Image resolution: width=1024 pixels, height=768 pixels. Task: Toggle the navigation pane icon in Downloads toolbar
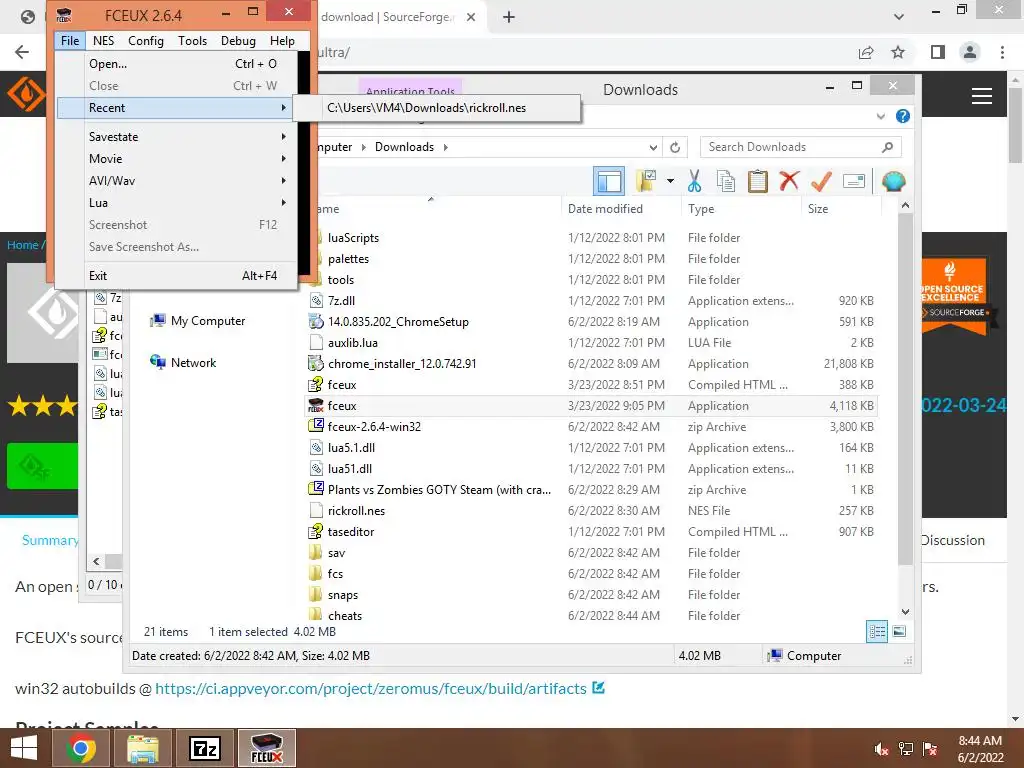click(609, 181)
